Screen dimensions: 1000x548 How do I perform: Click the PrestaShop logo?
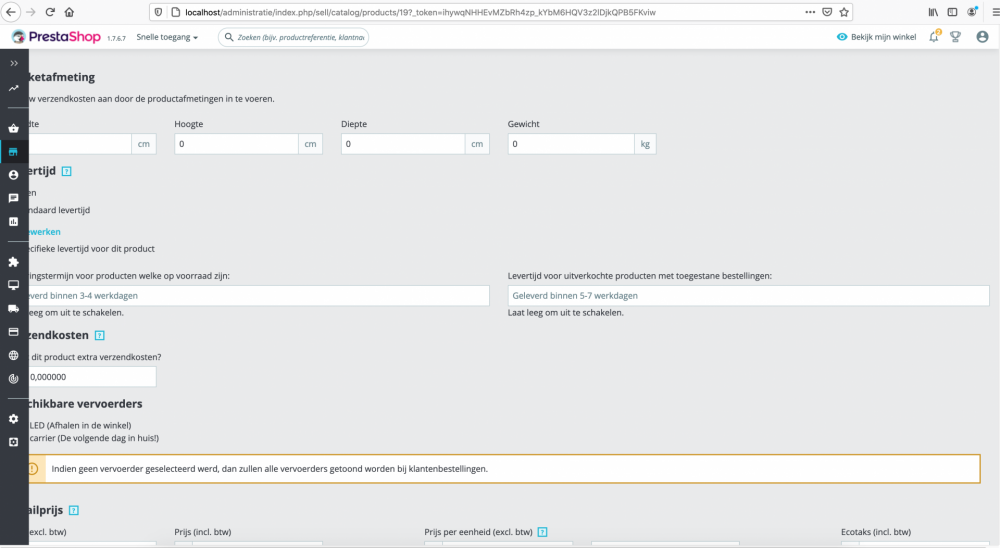pos(56,37)
